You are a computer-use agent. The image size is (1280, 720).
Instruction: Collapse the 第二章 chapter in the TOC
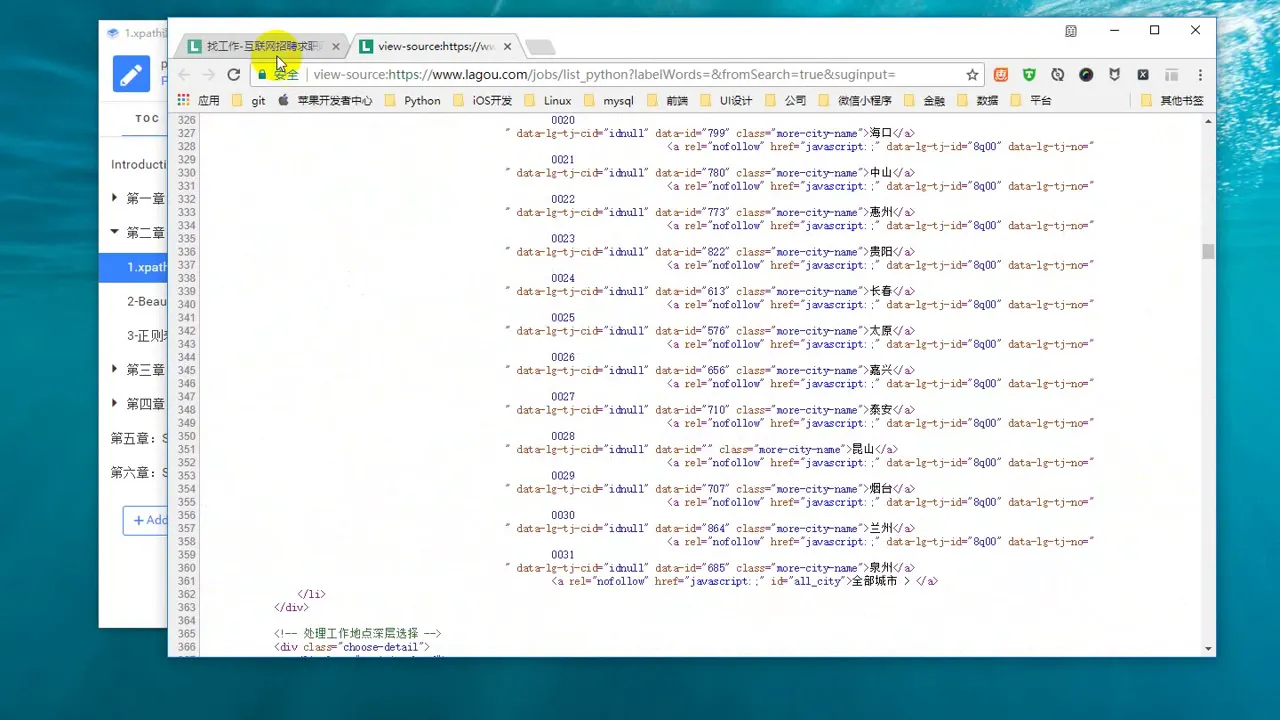(x=115, y=232)
